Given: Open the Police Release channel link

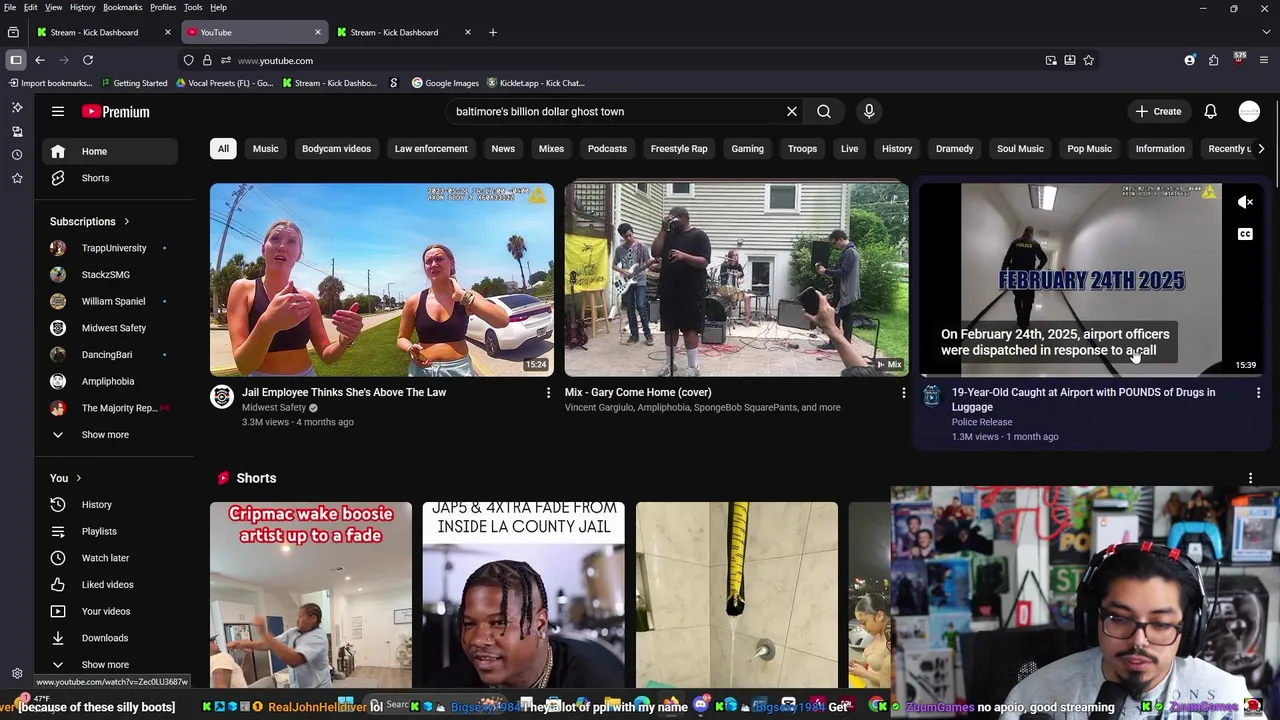Looking at the screenshot, I should click(x=982, y=422).
